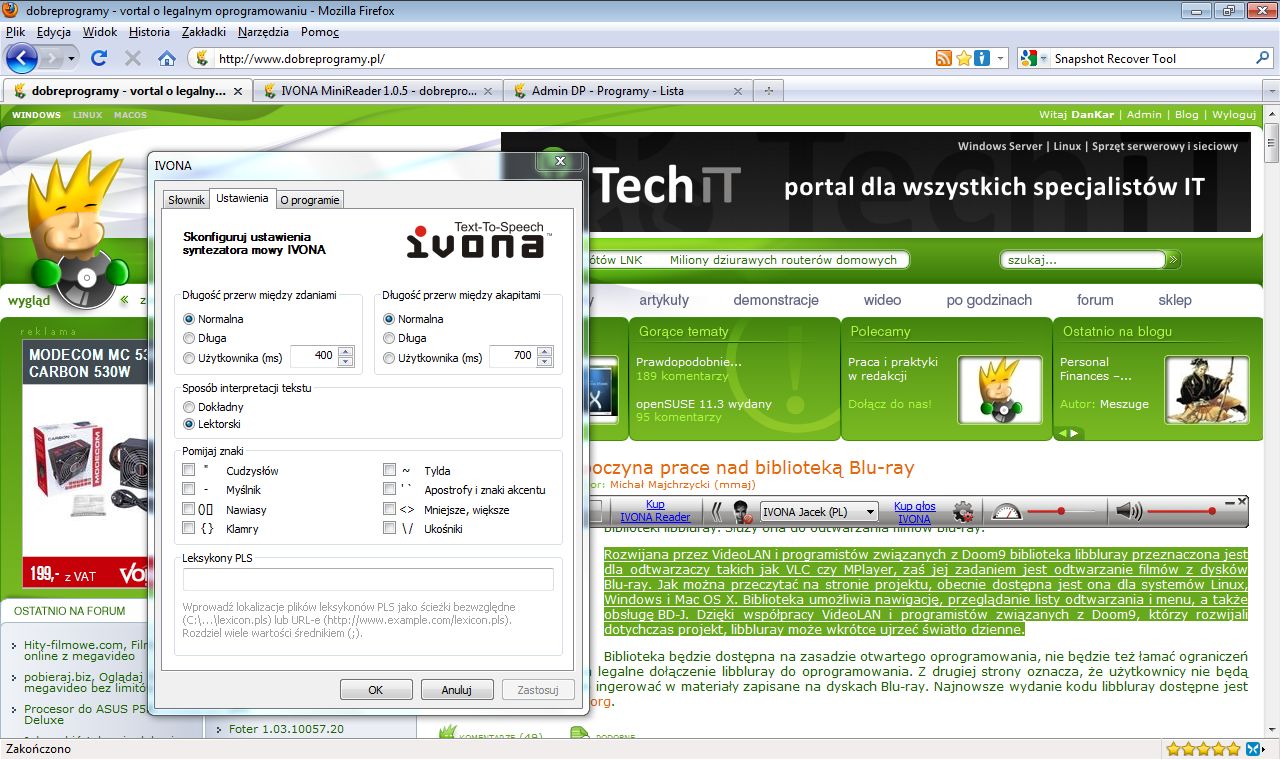The height and width of the screenshot is (760, 1280).
Task: Tick the Ukośniki checkbox
Action: (390, 528)
